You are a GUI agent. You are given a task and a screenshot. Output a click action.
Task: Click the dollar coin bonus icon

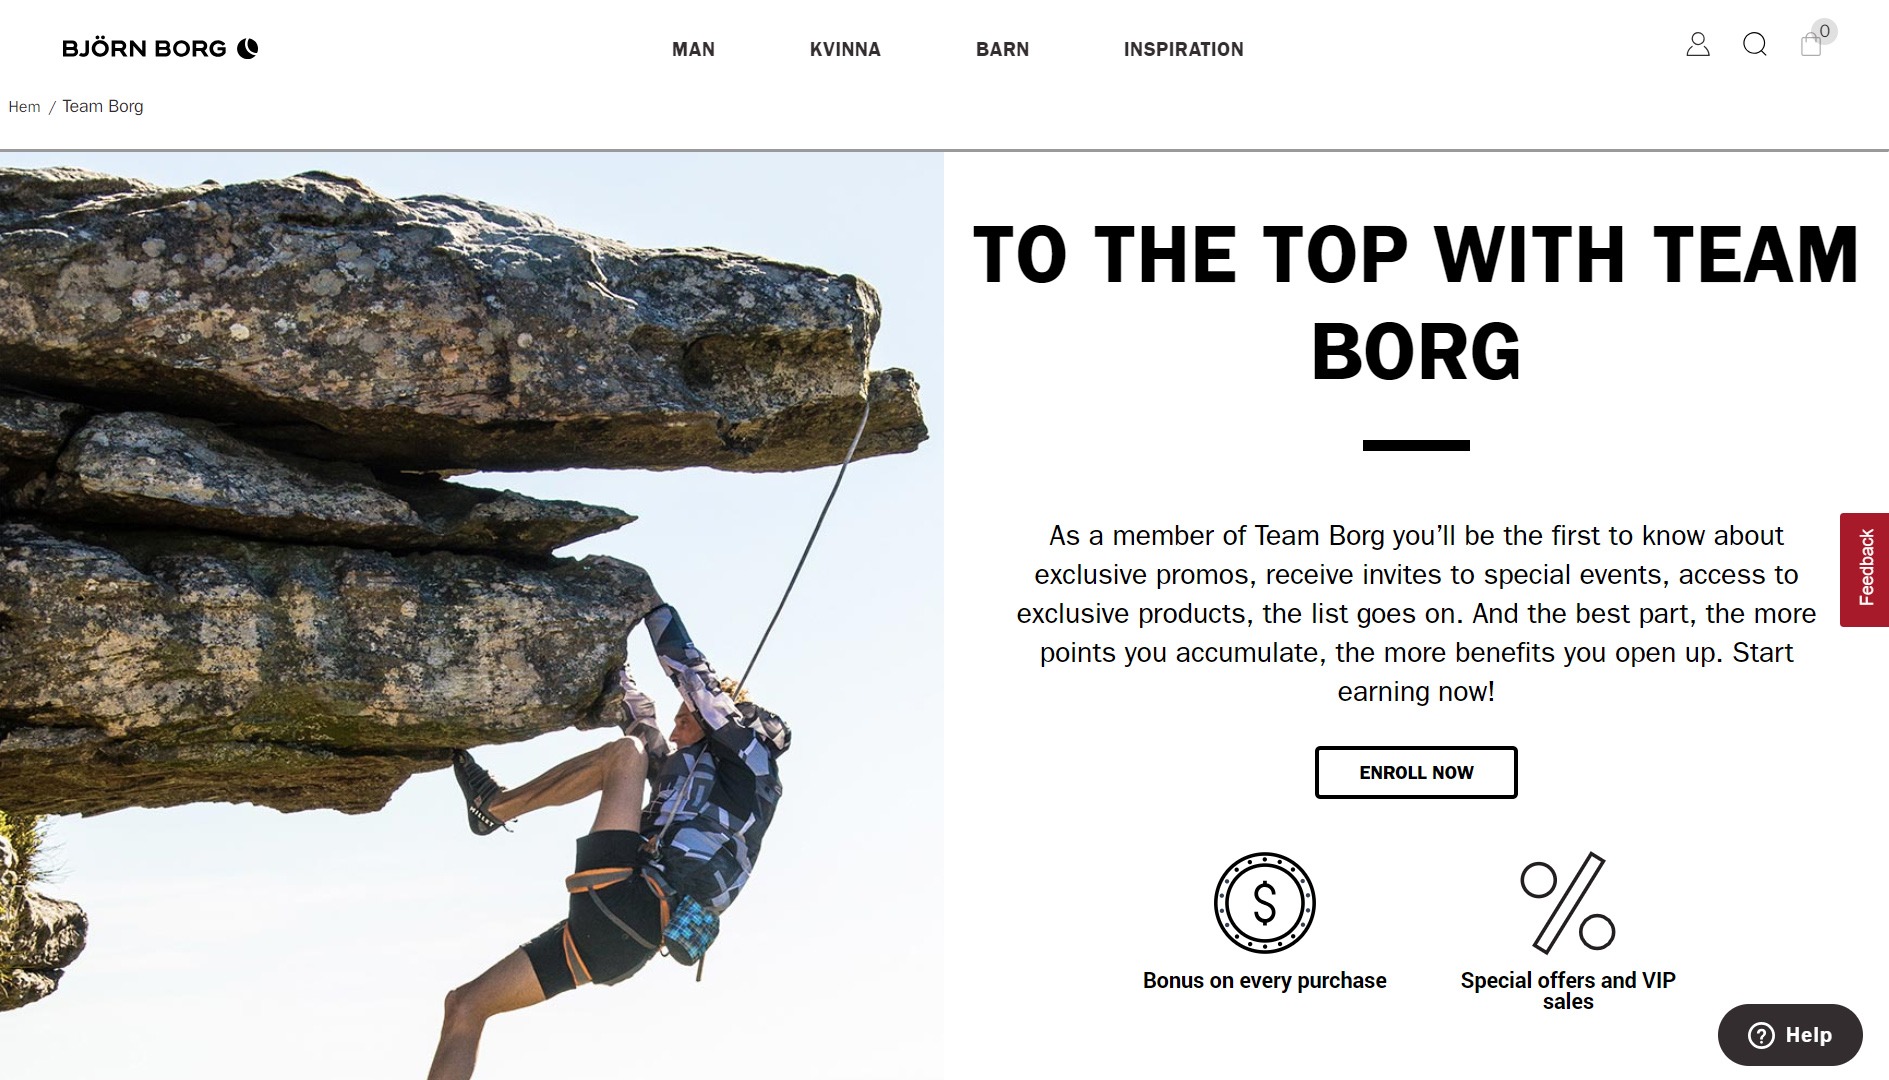(1265, 903)
